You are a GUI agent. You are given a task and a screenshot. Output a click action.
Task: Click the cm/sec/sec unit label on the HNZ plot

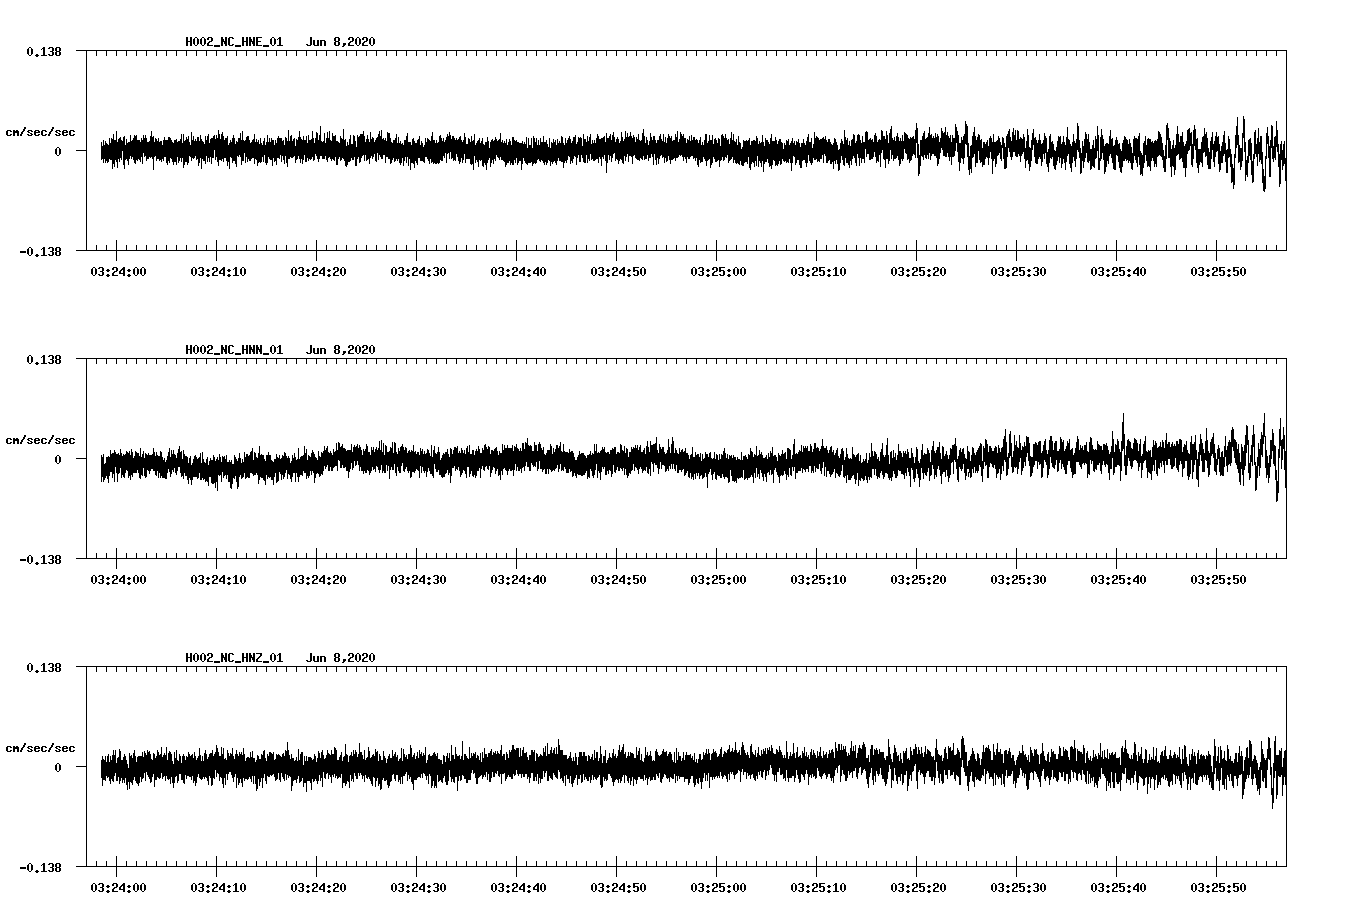(40, 748)
